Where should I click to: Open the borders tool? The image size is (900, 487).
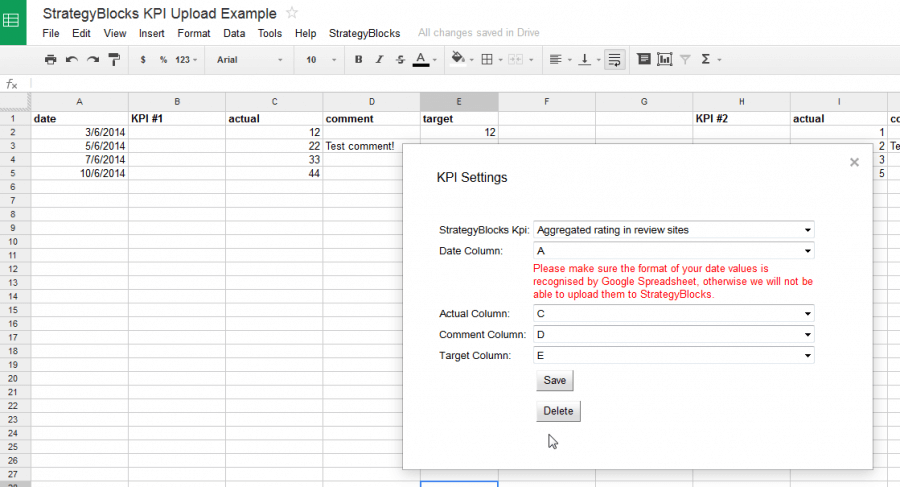click(491, 60)
